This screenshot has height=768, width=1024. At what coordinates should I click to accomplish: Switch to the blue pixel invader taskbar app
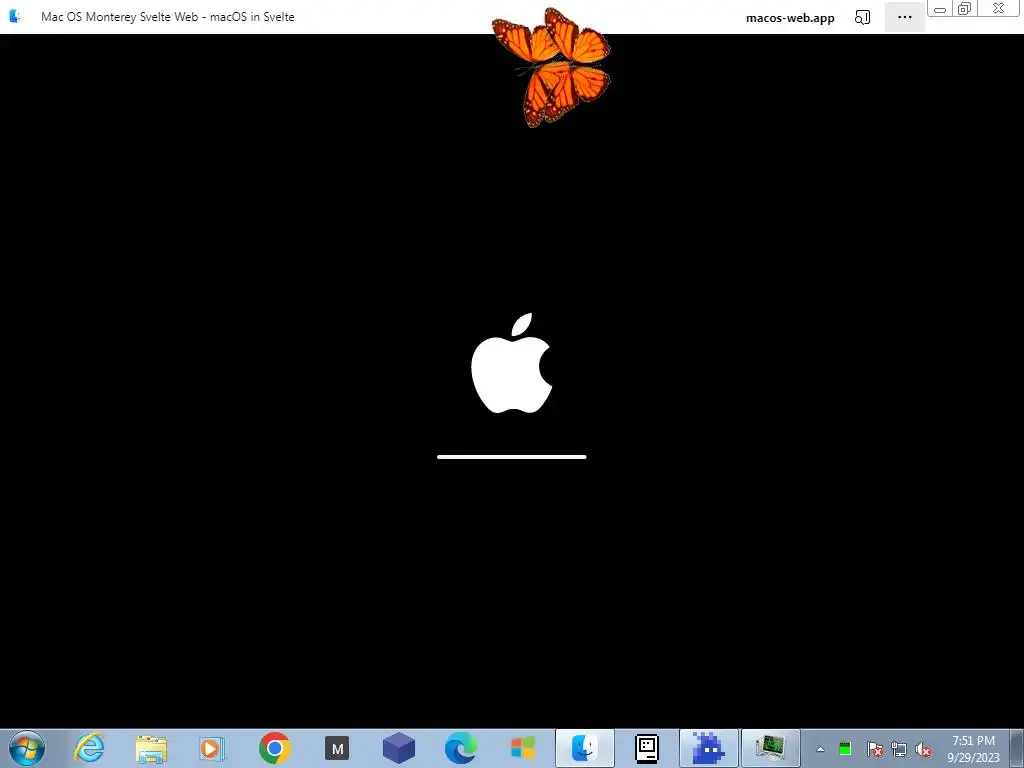(x=709, y=748)
